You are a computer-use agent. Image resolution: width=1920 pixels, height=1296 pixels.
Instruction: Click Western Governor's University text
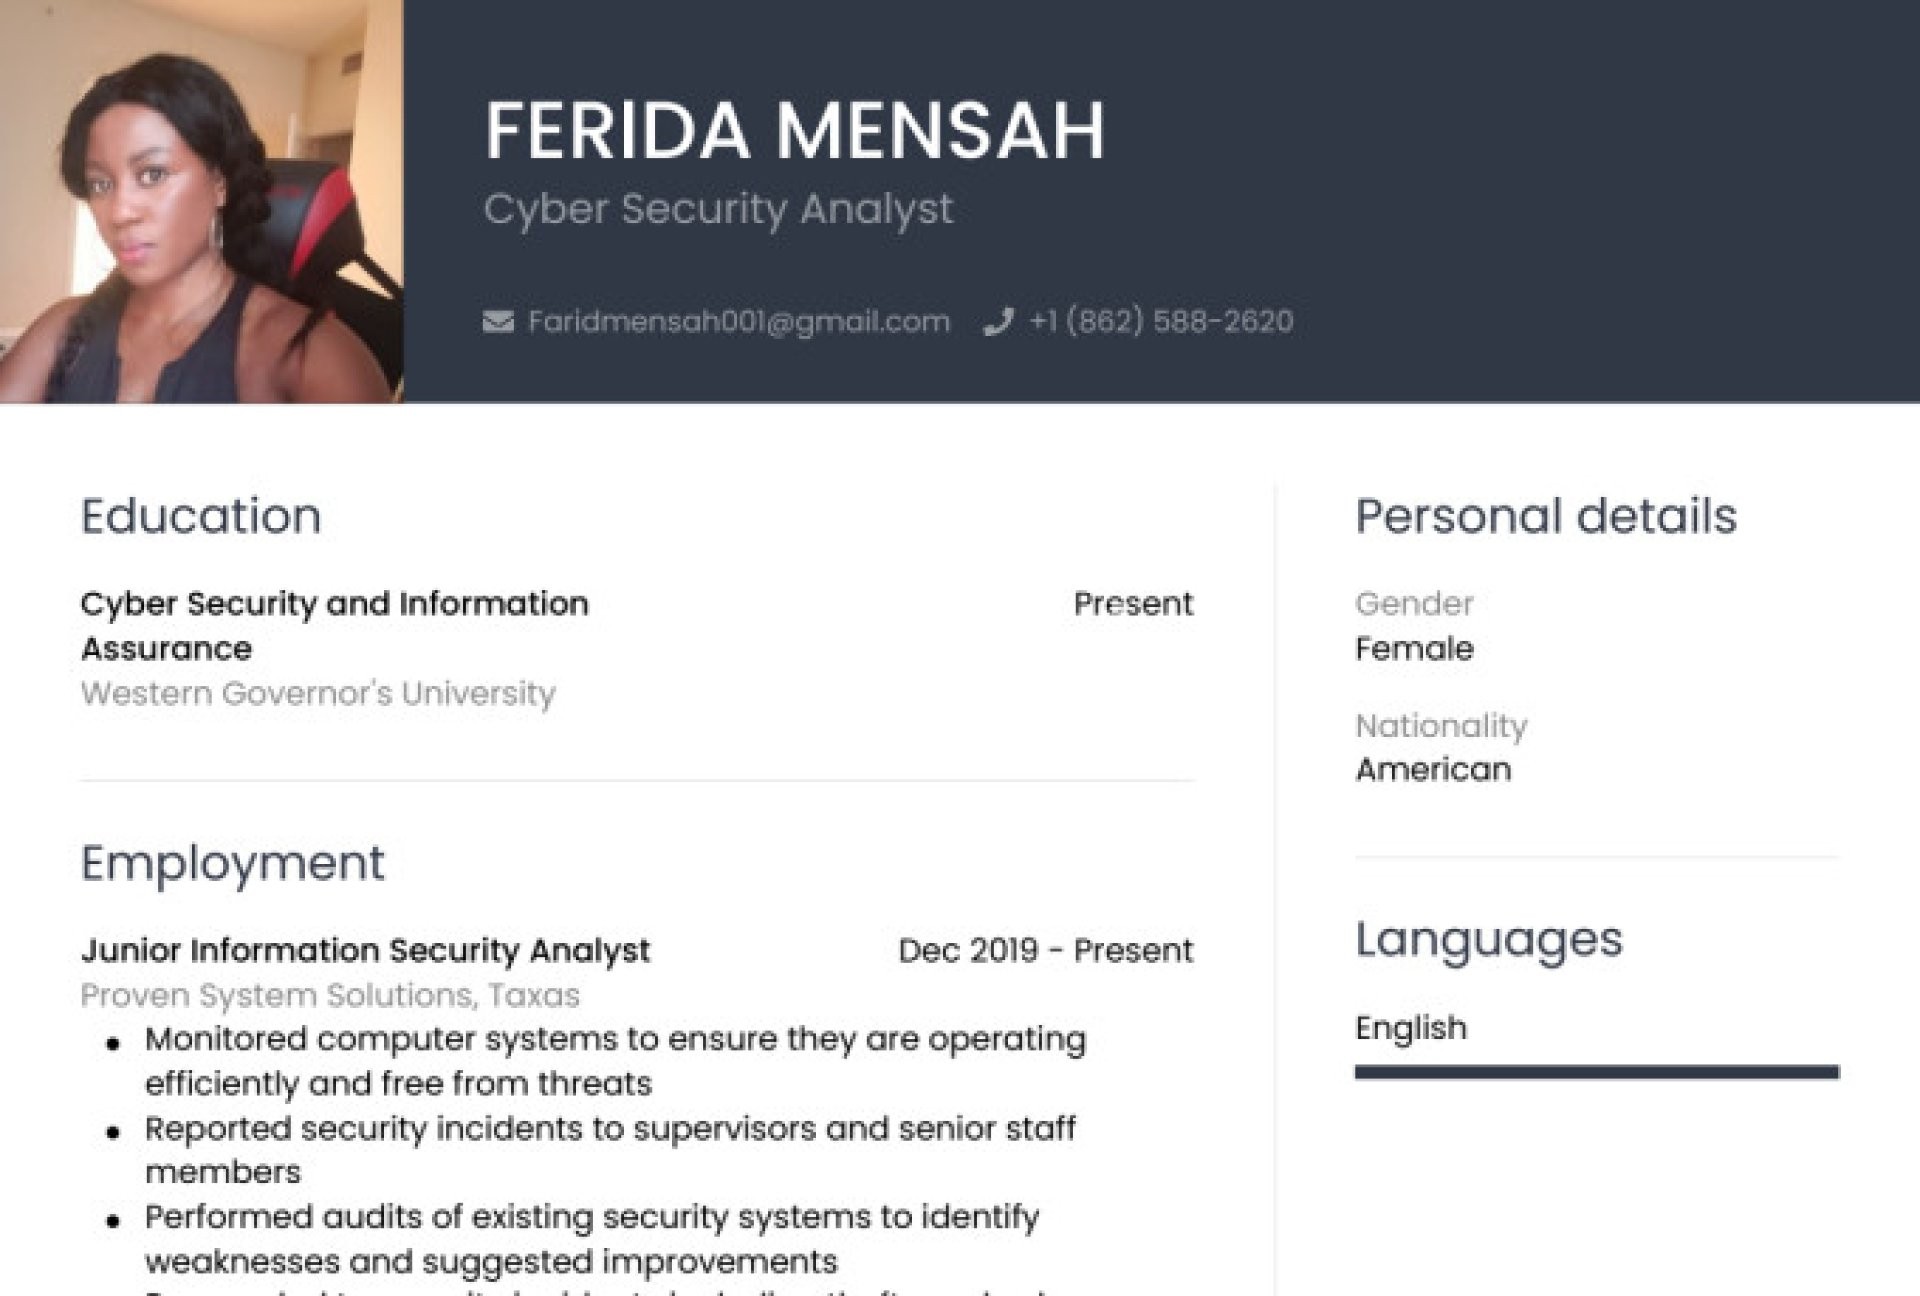(x=318, y=693)
